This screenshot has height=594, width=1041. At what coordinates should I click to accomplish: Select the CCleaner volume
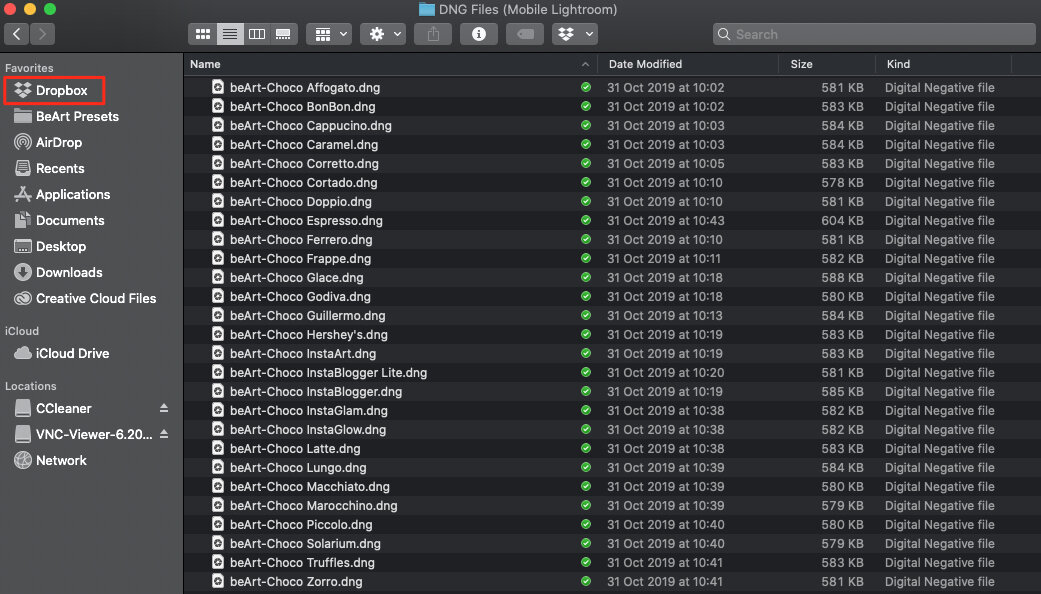[x=53, y=408]
